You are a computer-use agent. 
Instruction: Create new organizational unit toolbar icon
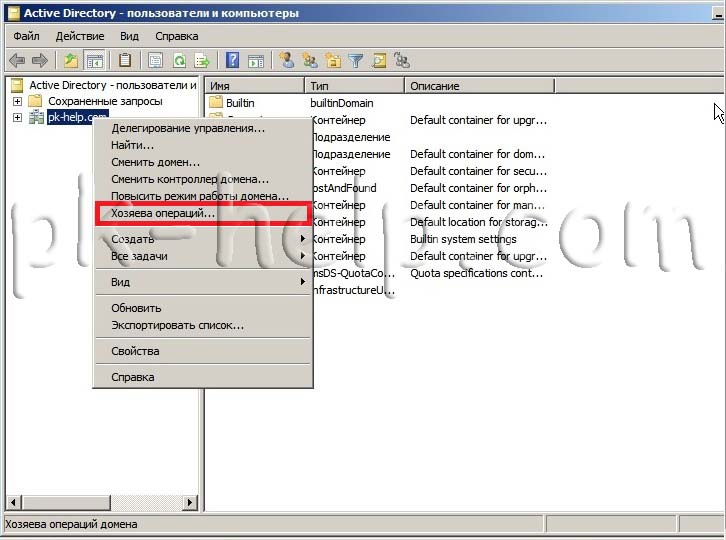coord(333,61)
